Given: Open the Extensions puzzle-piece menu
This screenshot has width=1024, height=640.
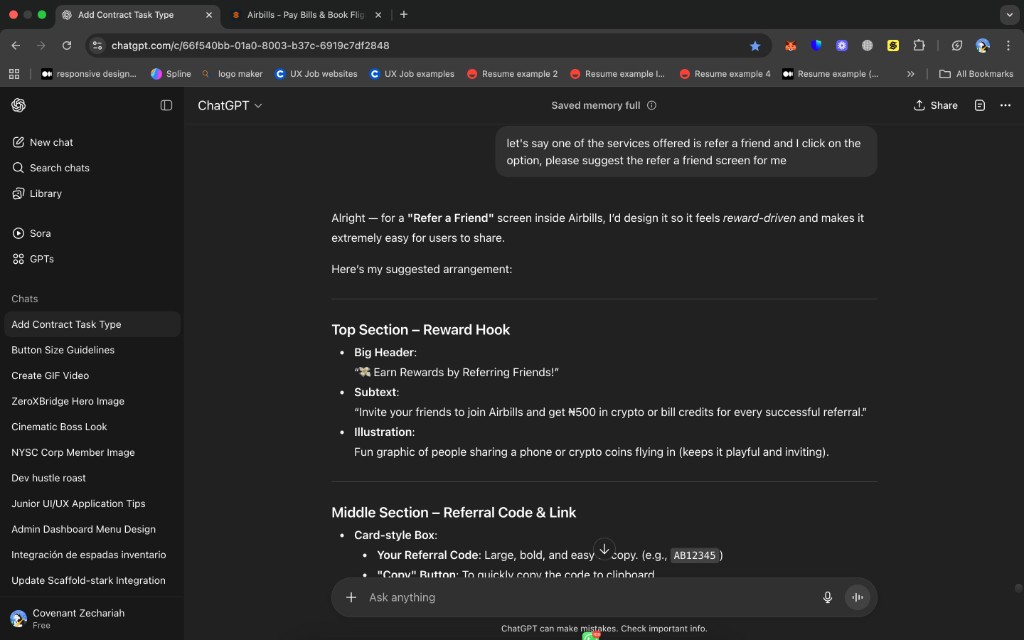Looking at the screenshot, I should pos(919,45).
